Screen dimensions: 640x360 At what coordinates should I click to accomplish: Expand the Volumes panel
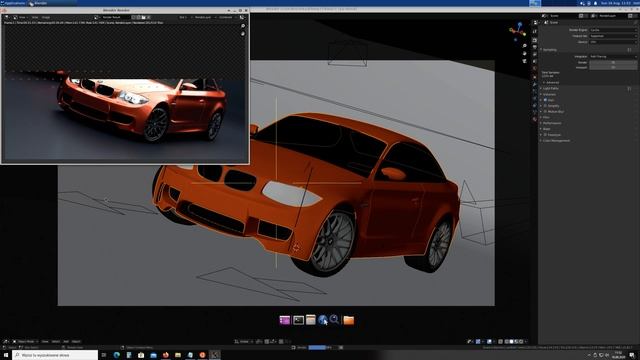click(x=548, y=94)
